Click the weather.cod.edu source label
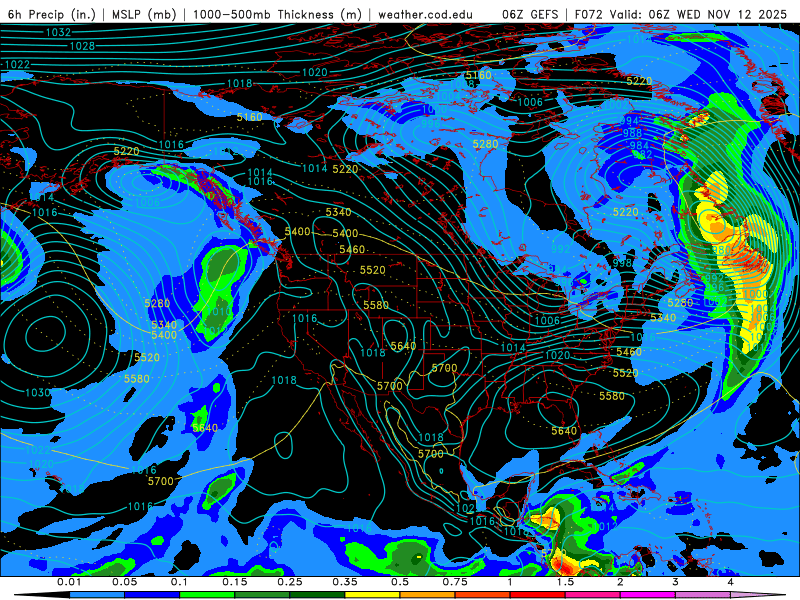 425,14
